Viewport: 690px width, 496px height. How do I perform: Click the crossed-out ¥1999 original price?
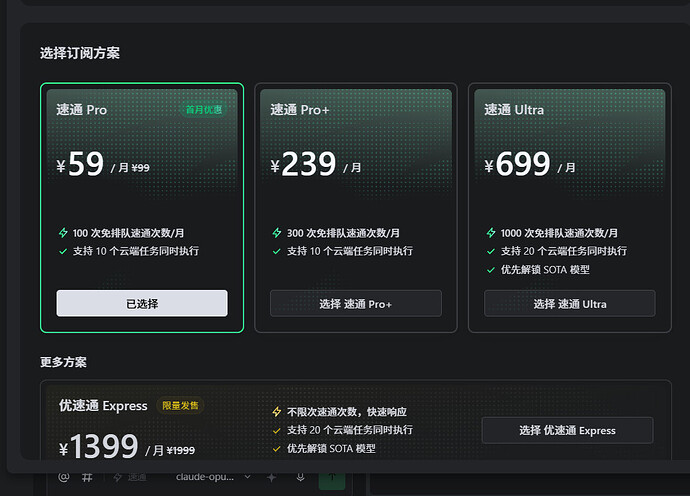(181, 450)
